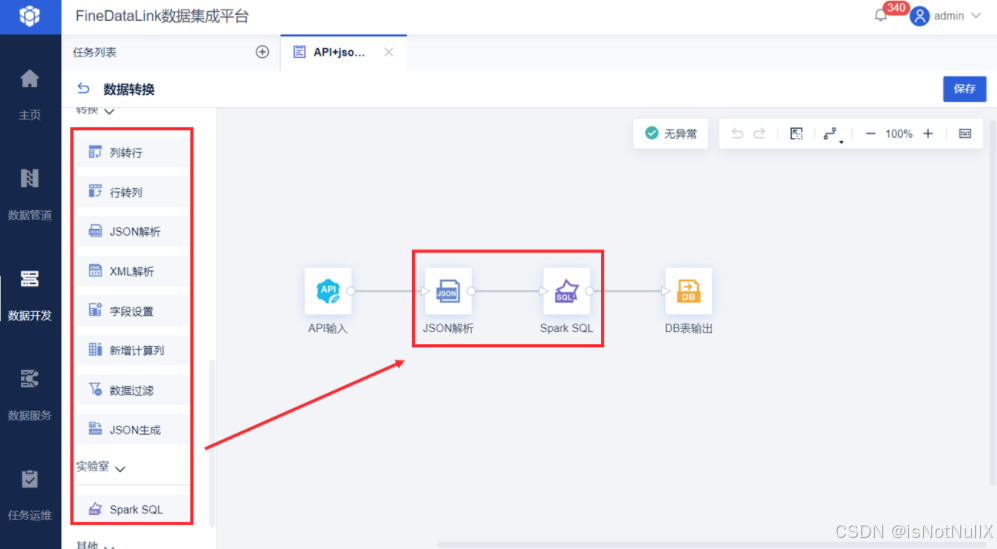Click the 100% zoom level

[x=898, y=134]
